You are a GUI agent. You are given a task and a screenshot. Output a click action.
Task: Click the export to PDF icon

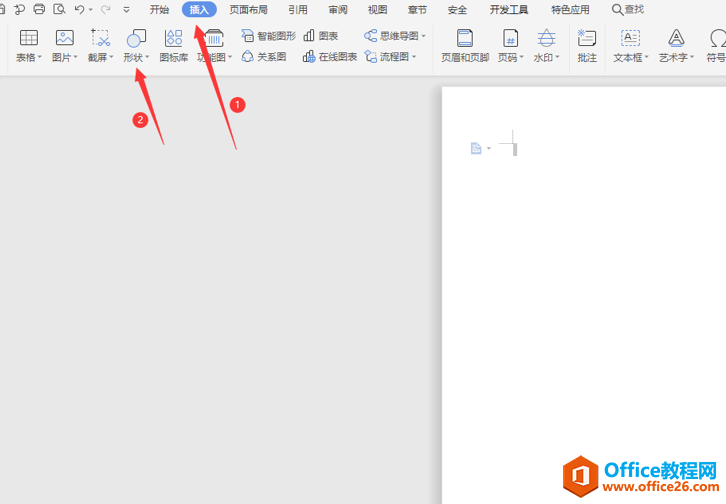pyautogui.click(x=19, y=9)
